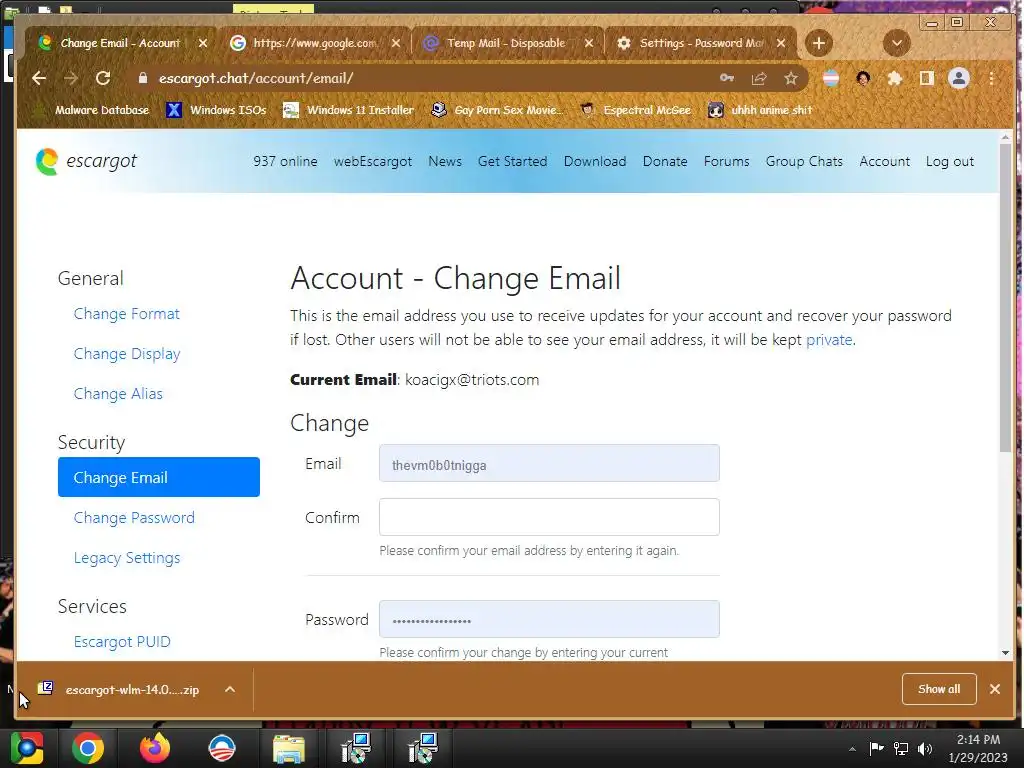Click the escargot logo
Viewport: 1024px width, 768px height.
86,161
